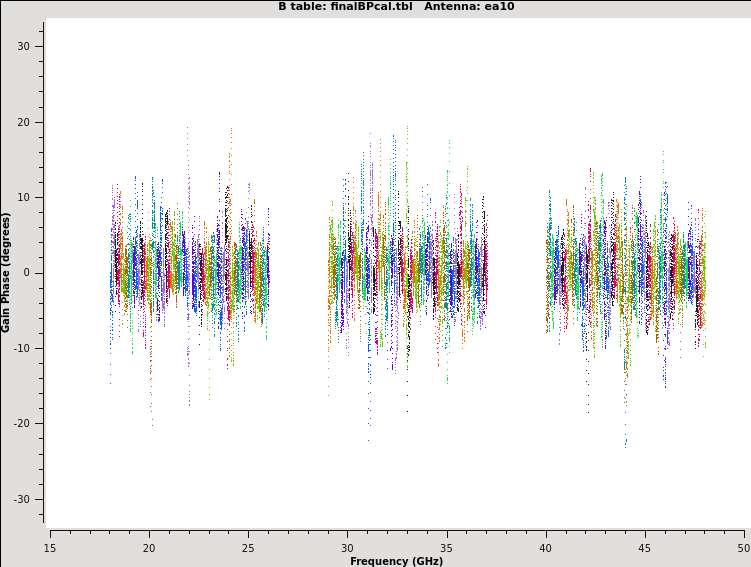Select the 20 tick on the y-axis
Screen dimensions: 751x567
[x=23, y=122]
